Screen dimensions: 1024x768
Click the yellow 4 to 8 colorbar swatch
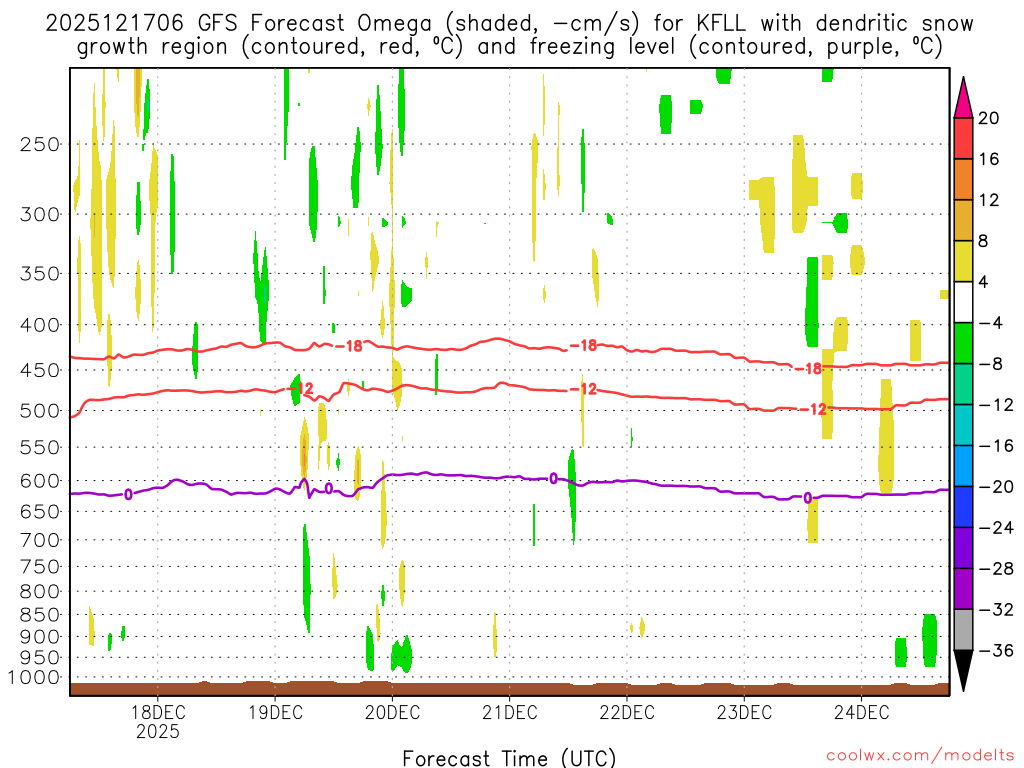(x=963, y=261)
